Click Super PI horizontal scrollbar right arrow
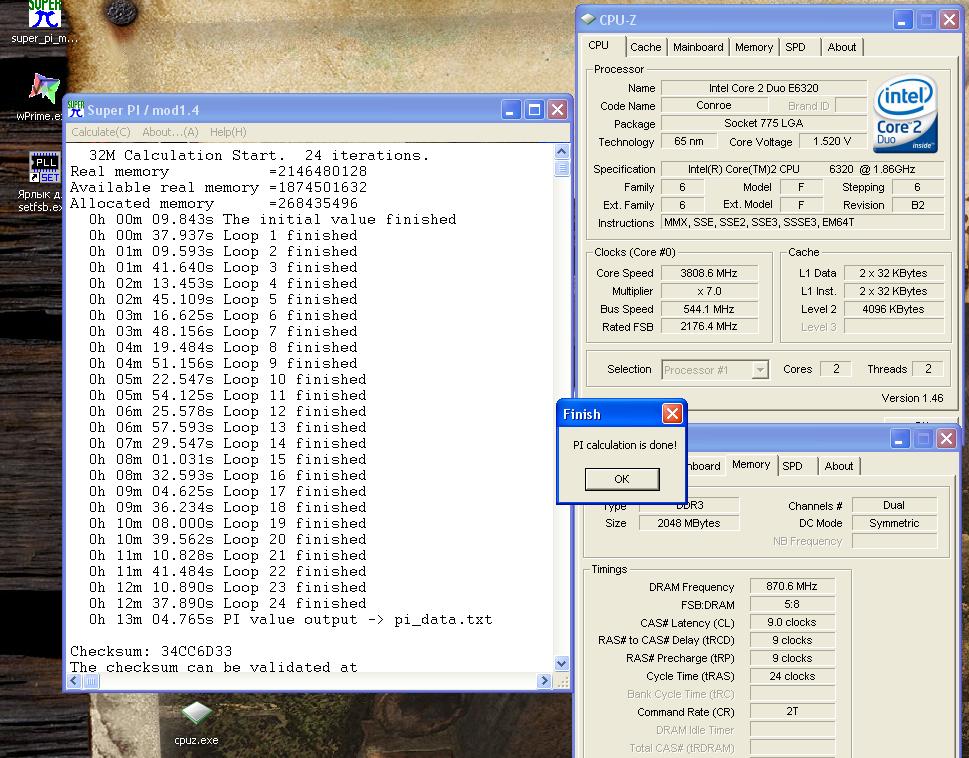Image resolution: width=969 pixels, height=758 pixels. [544, 681]
